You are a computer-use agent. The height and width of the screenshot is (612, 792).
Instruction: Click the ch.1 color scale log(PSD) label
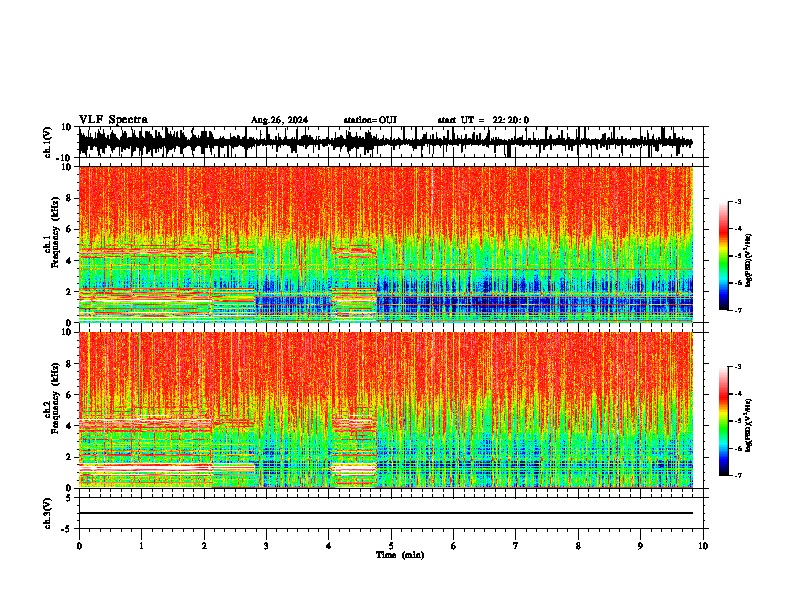[x=749, y=260]
